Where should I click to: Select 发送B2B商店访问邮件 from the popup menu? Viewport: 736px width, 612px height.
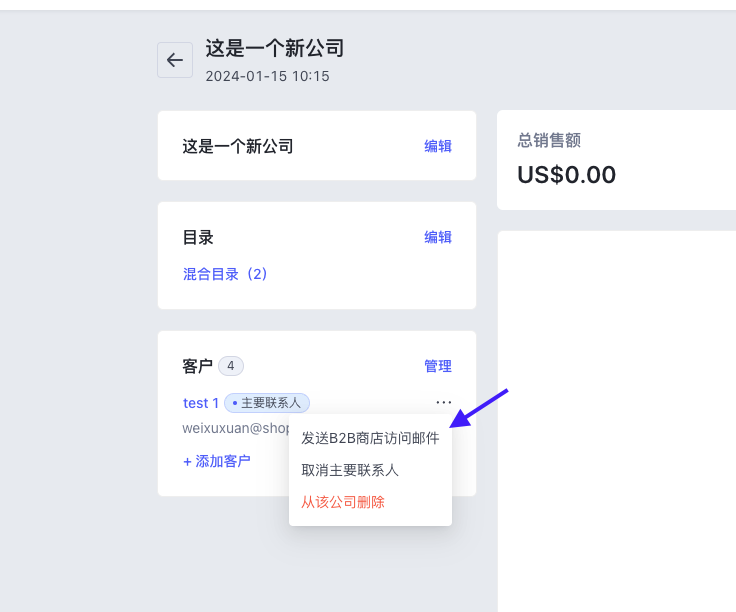pos(370,438)
